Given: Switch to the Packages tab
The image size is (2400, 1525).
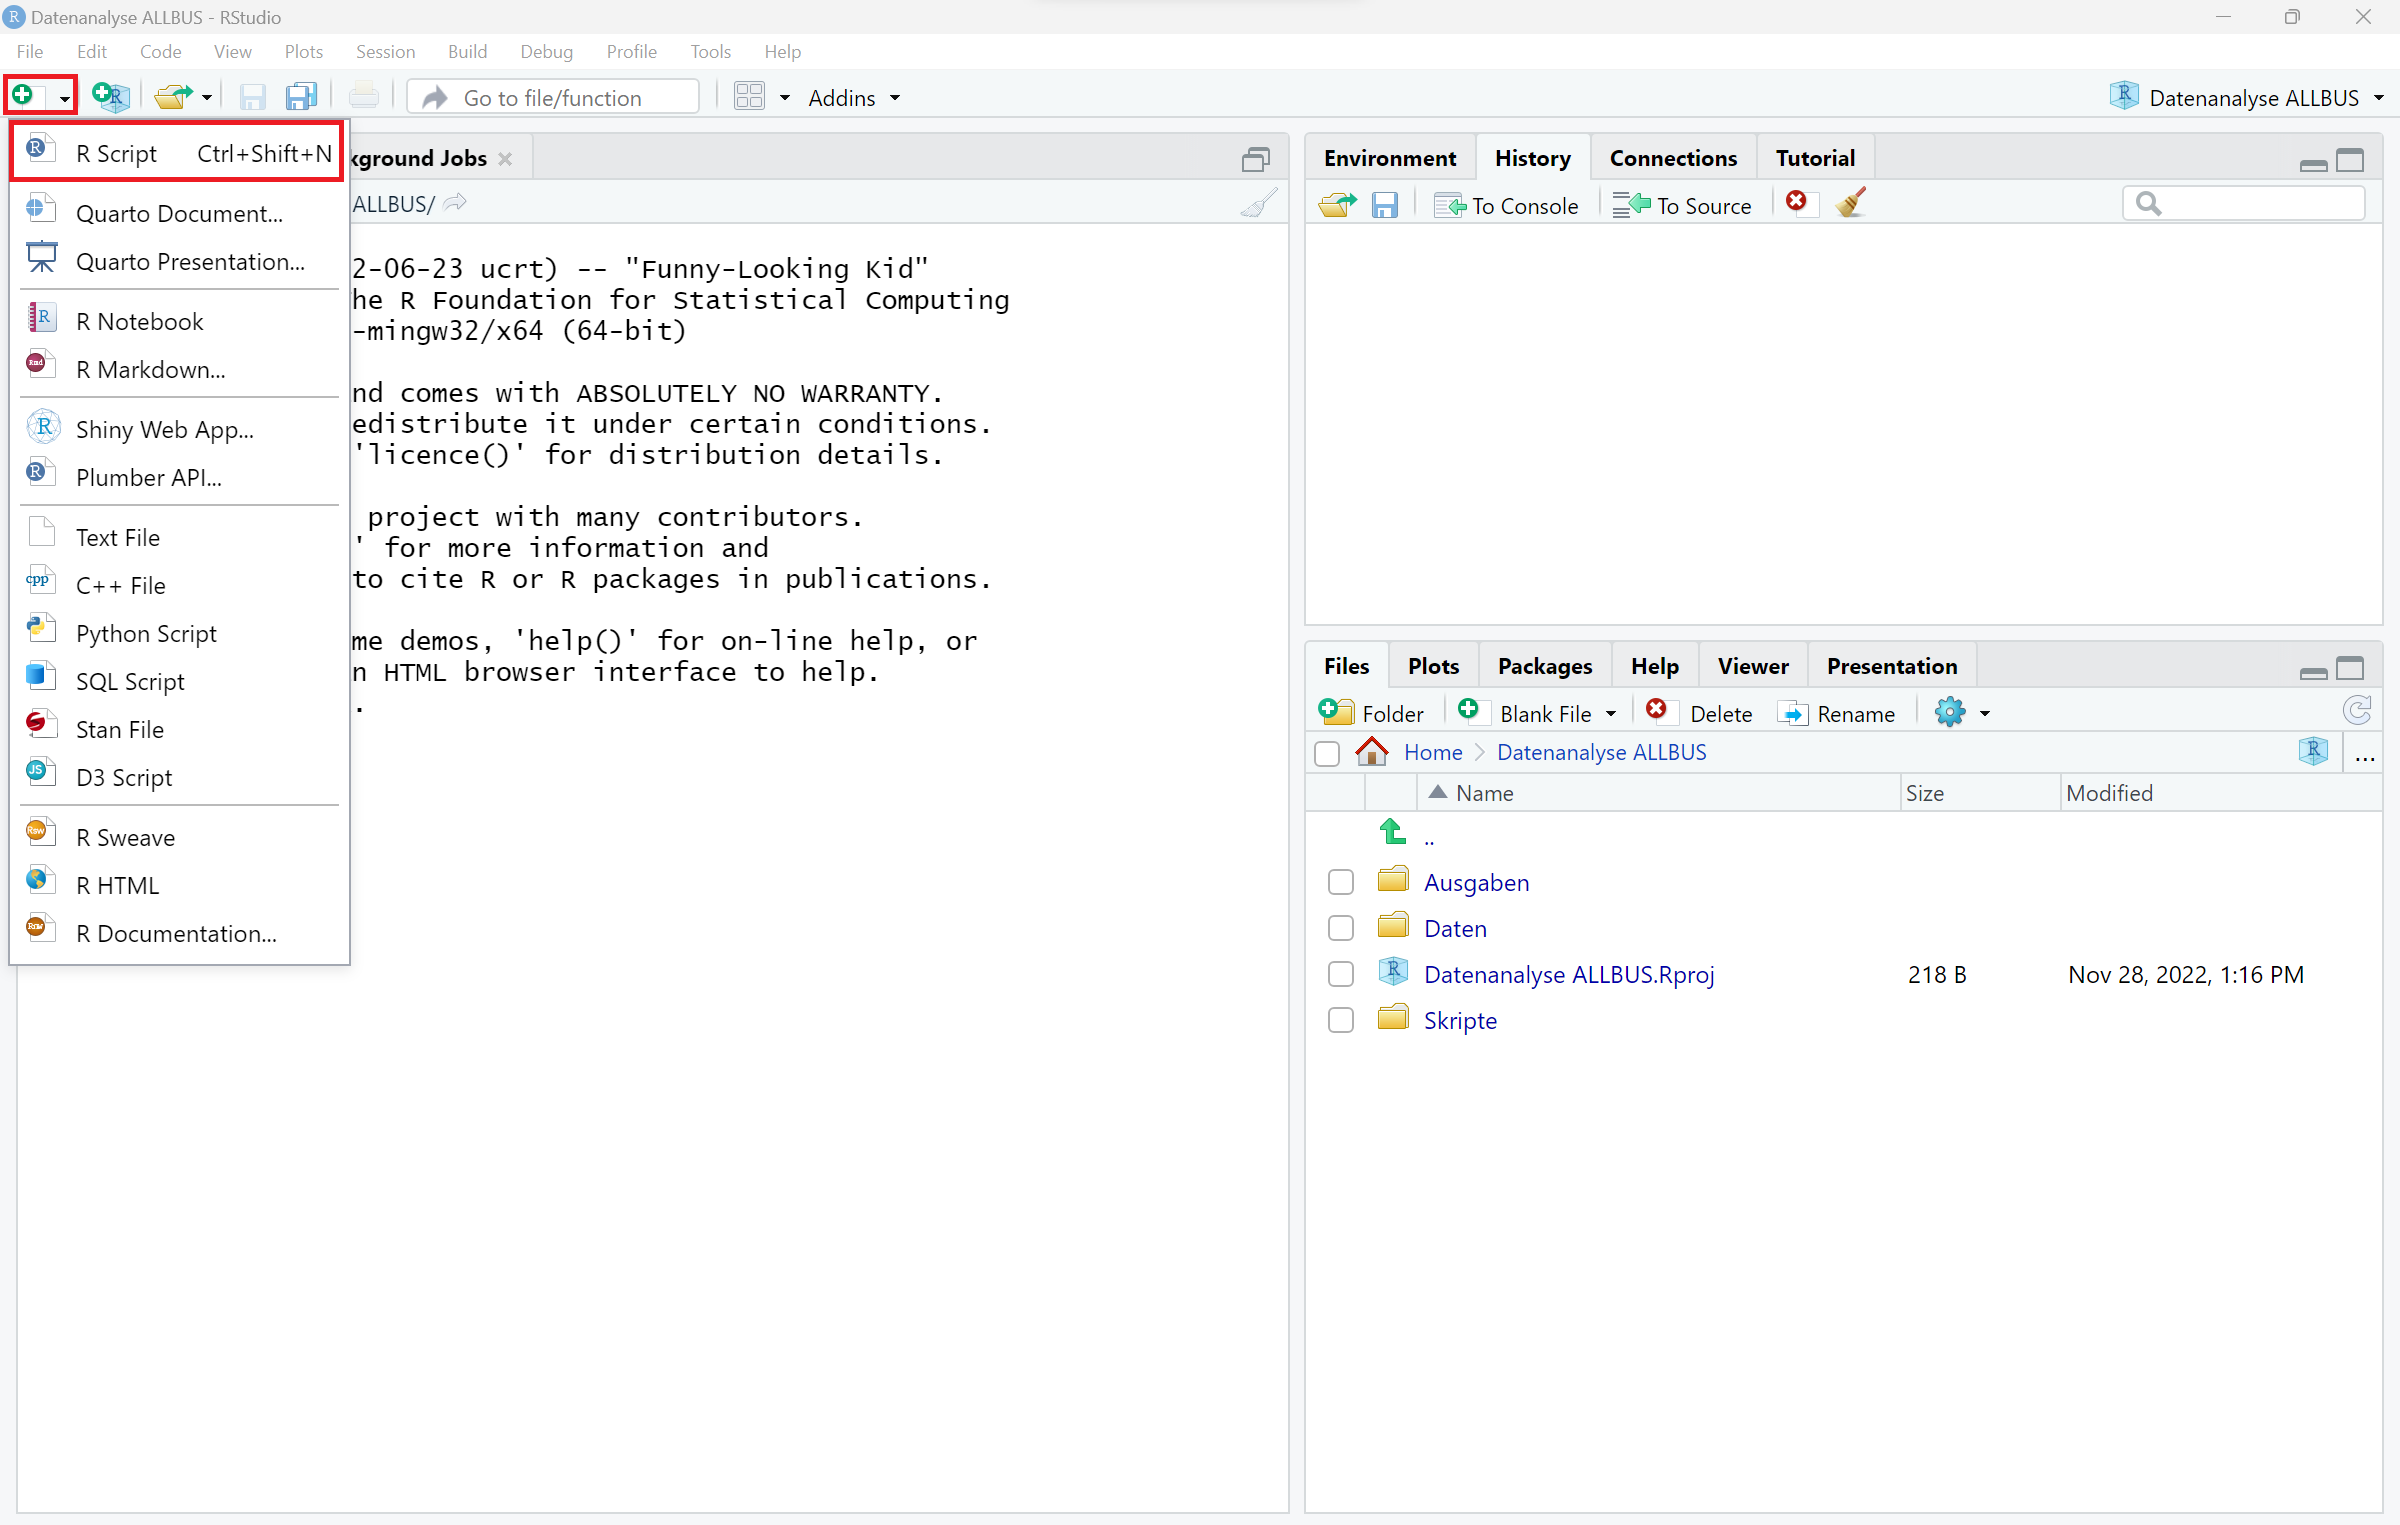Looking at the screenshot, I should pos(1544,666).
